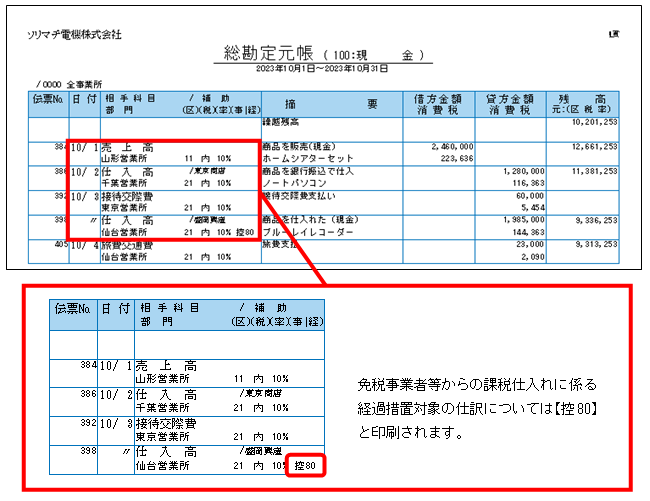Screen dimensions: 650x501
Task: Click the 貸方金額 消費税 column header
Action: coord(510,104)
